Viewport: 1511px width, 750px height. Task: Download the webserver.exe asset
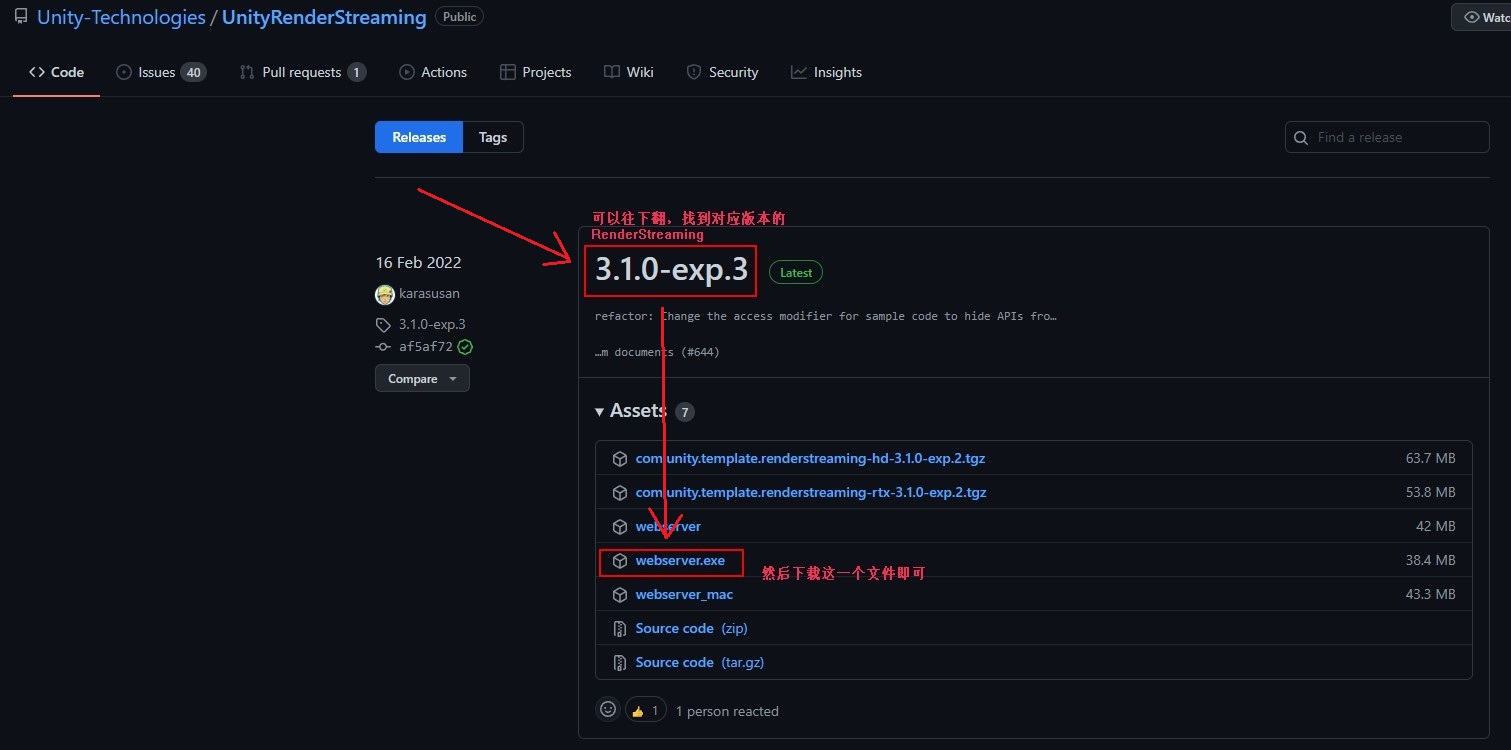679,560
